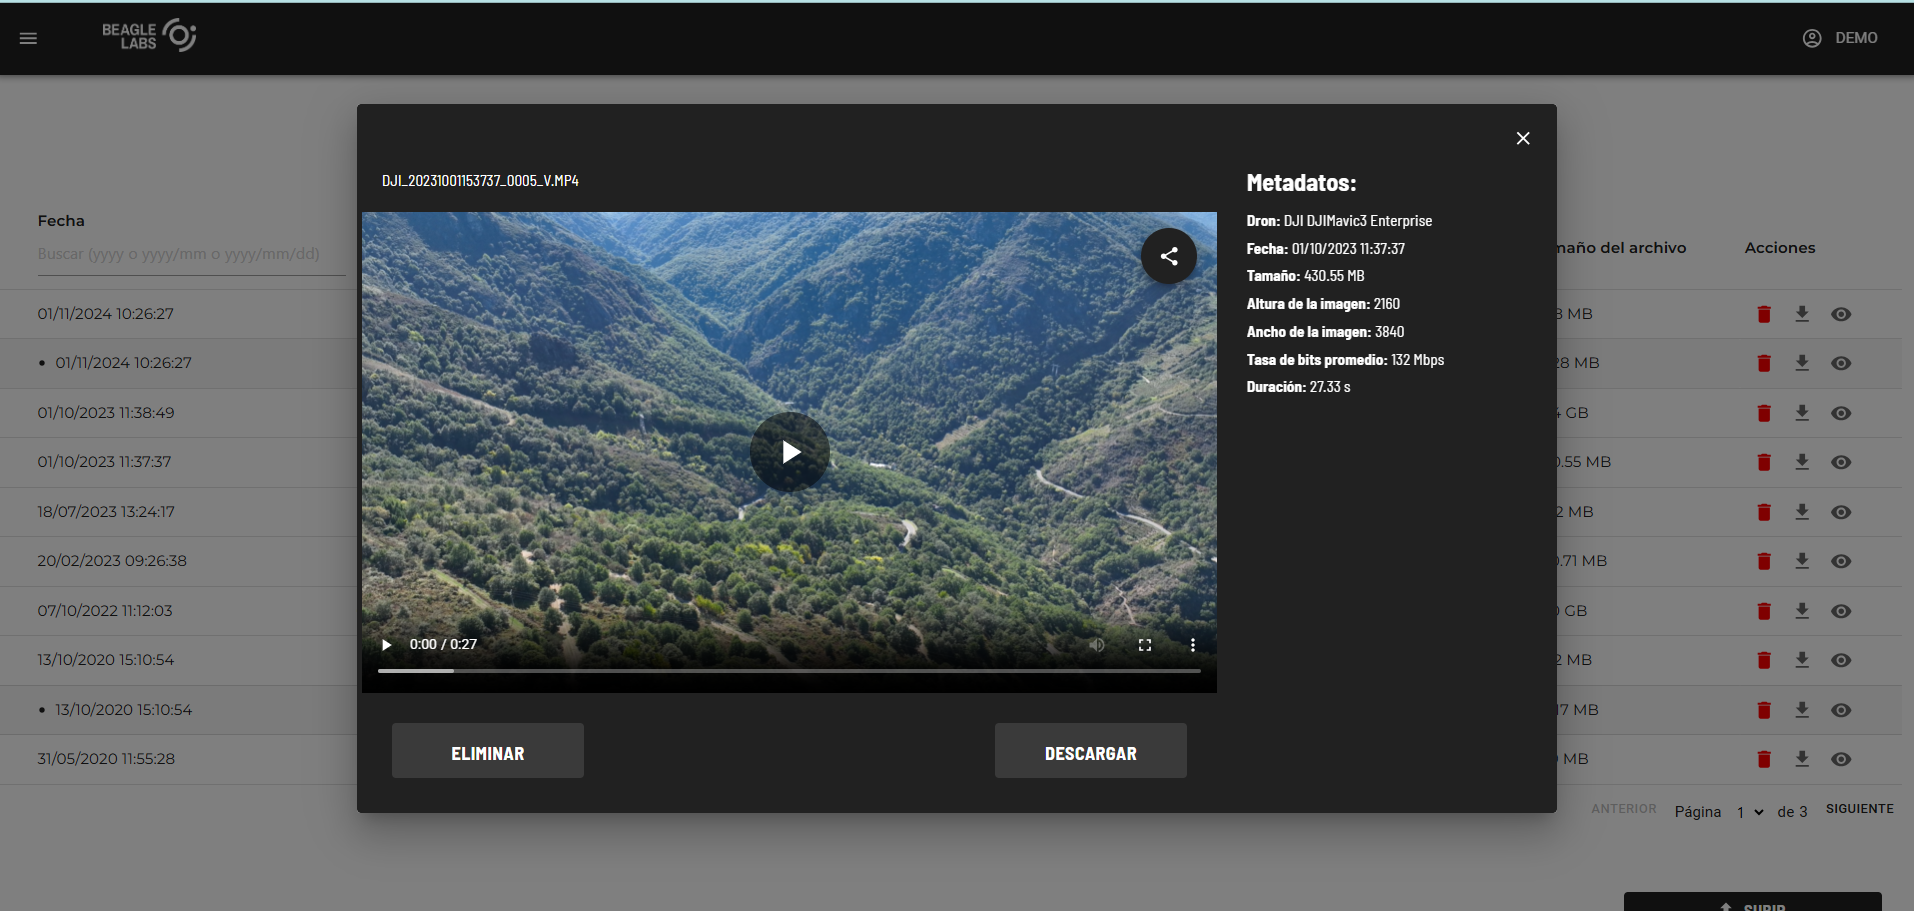
Task: Go to SIGUIENTE page
Action: coord(1859,809)
